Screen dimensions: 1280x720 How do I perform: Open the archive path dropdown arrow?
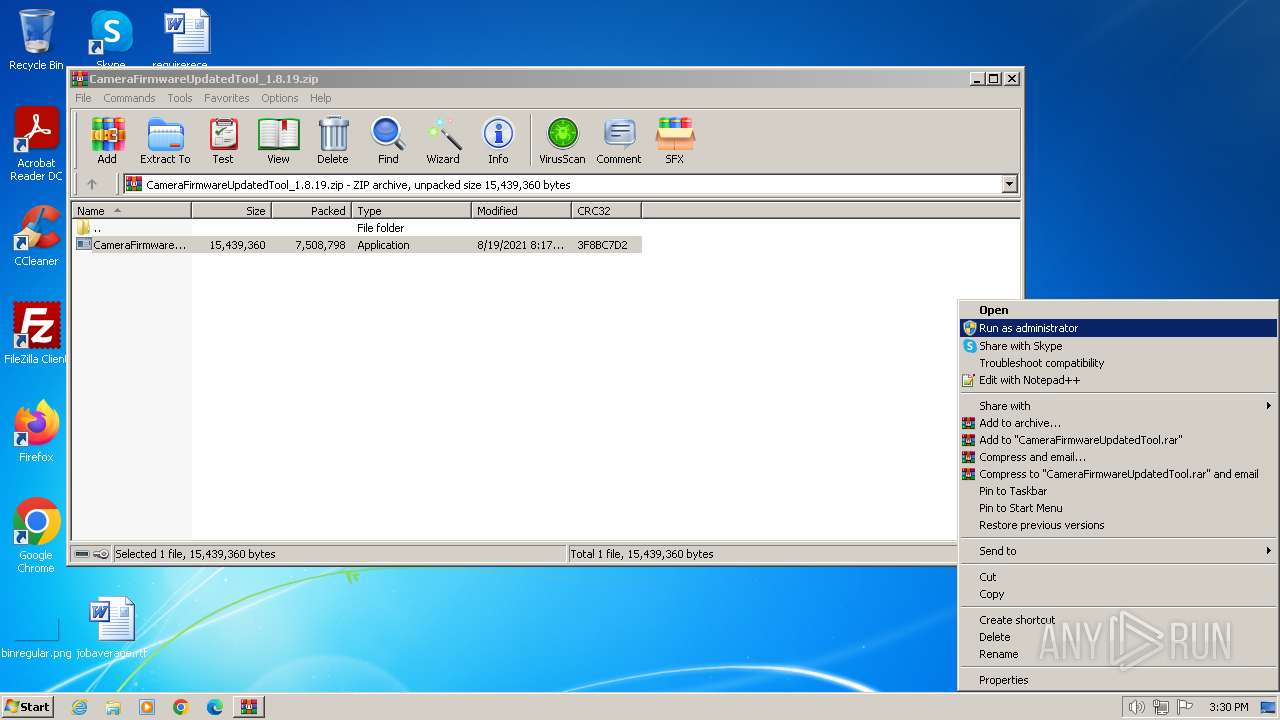click(x=1009, y=184)
